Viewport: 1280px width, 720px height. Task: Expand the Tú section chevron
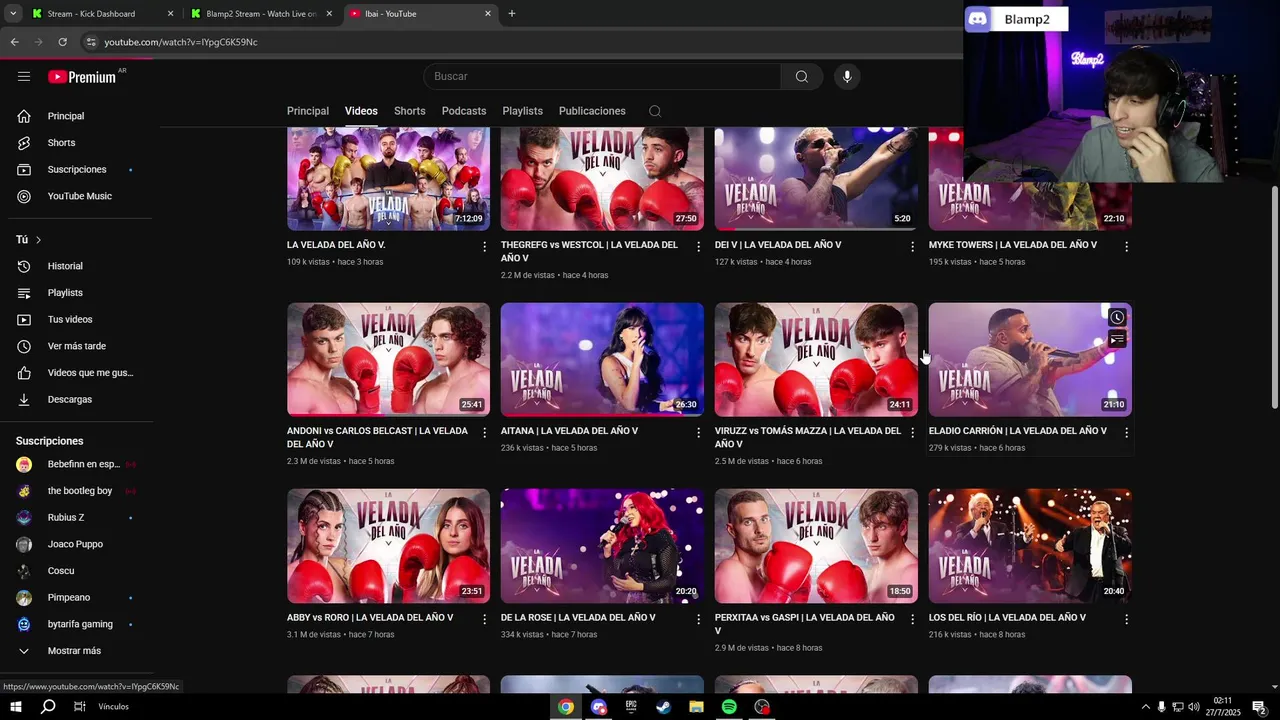38,240
